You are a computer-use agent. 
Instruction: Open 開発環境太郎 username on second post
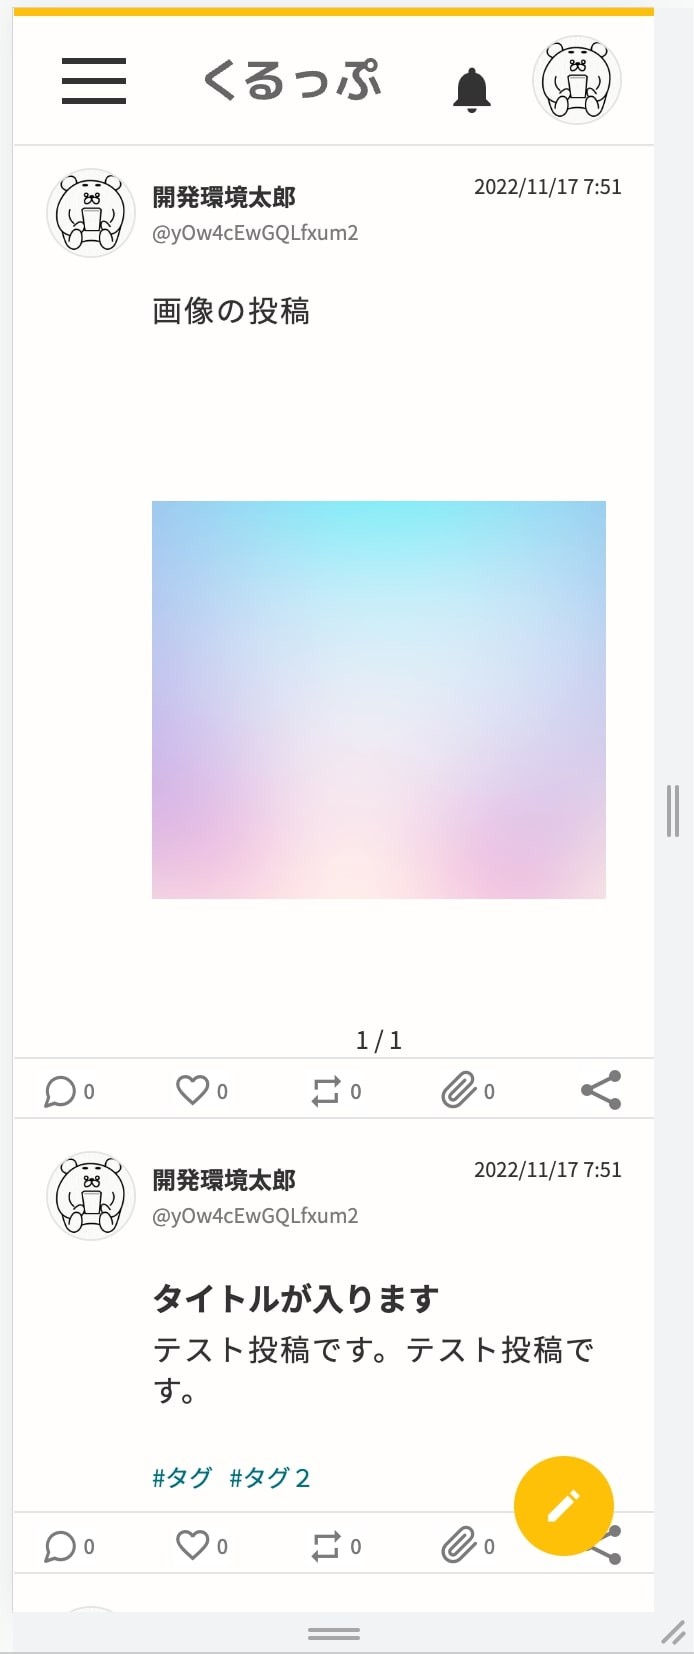click(224, 1180)
